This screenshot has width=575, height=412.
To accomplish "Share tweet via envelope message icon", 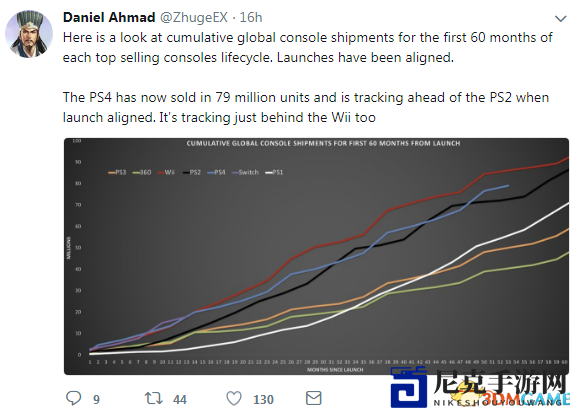I will (314, 398).
